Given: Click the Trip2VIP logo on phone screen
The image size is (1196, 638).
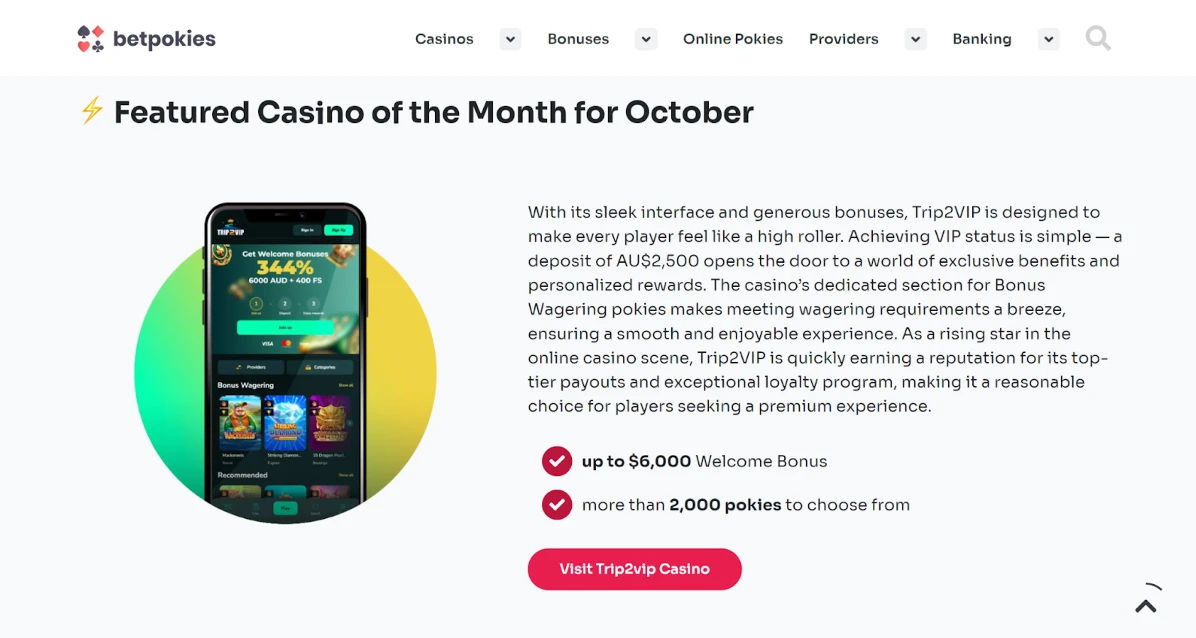Looking at the screenshot, I should click(x=230, y=230).
